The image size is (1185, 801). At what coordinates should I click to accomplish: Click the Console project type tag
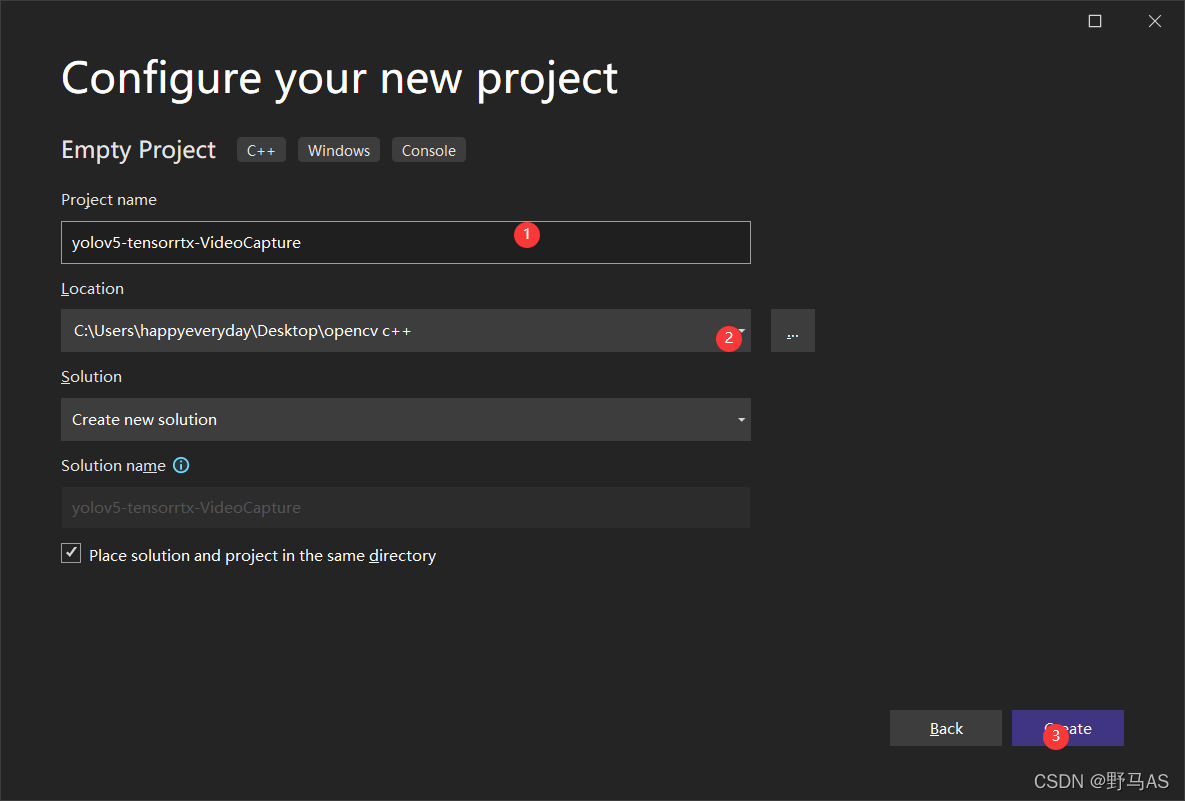(x=429, y=151)
